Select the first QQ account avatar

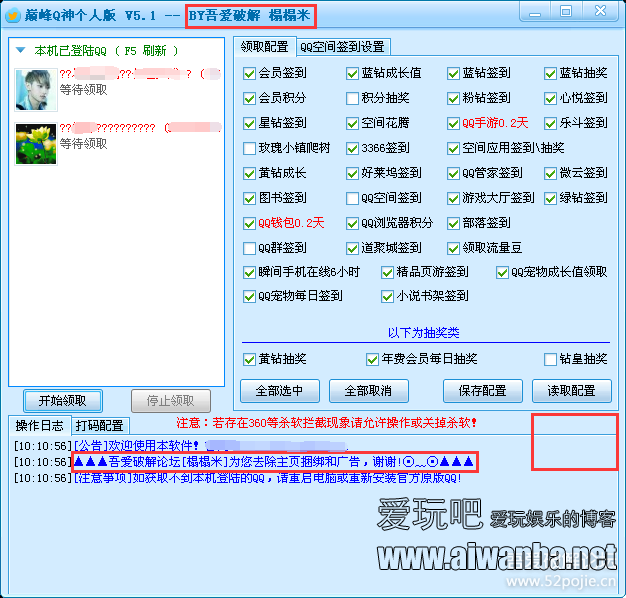click(36, 90)
